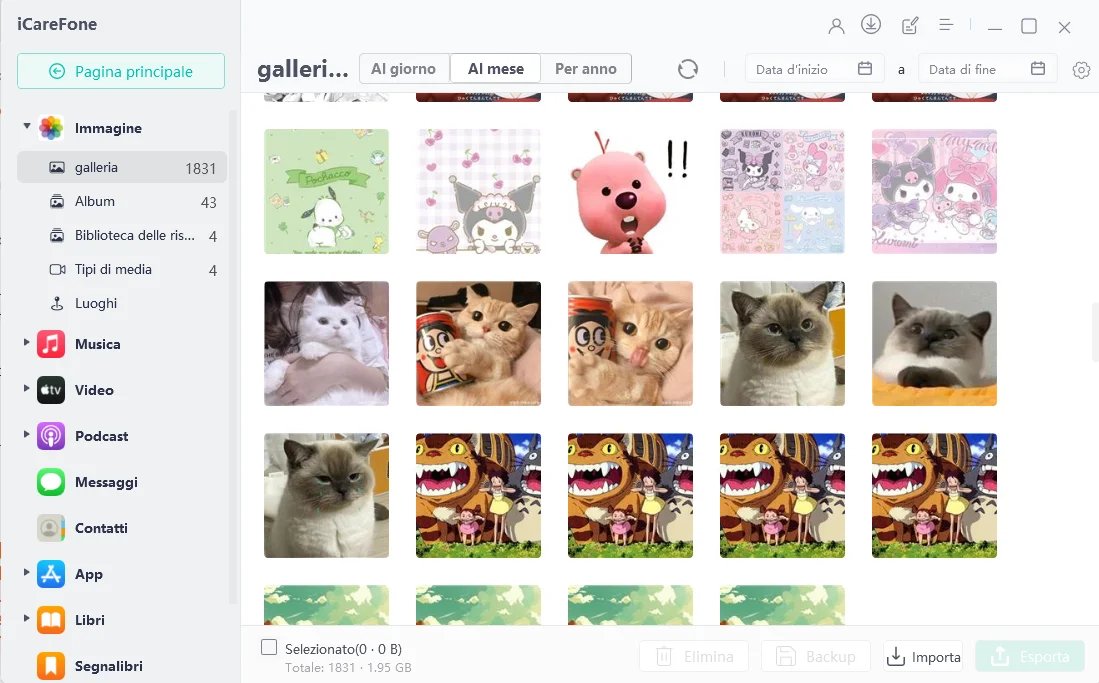Viewport: 1099px width, 683px height.
Task: Open the hamburger menu icon
Action: click(946, 25)
